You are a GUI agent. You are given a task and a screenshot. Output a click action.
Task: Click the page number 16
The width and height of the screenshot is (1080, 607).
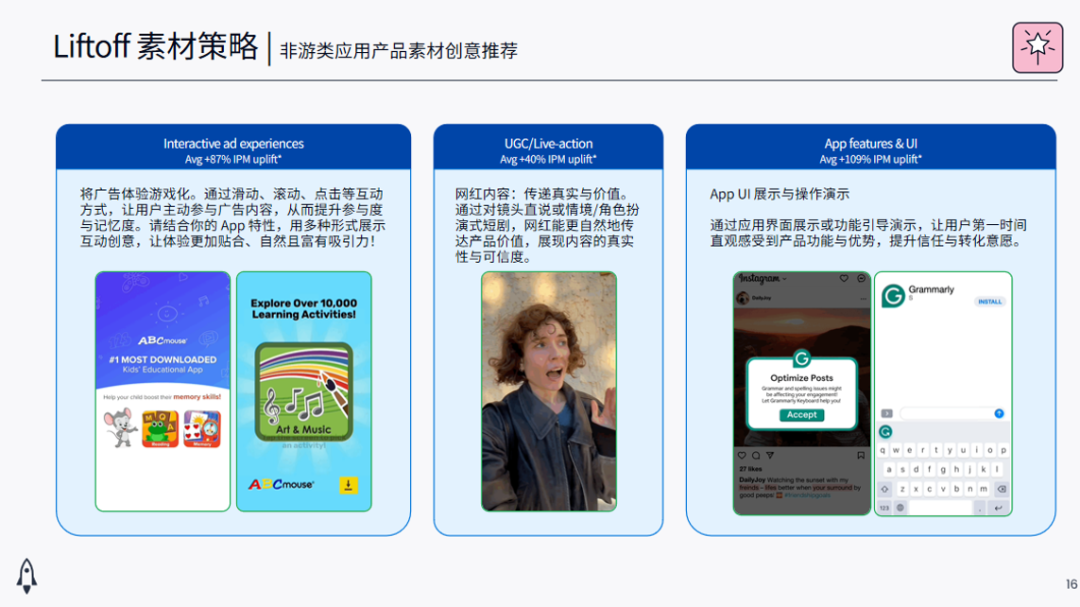point(1071,584)
